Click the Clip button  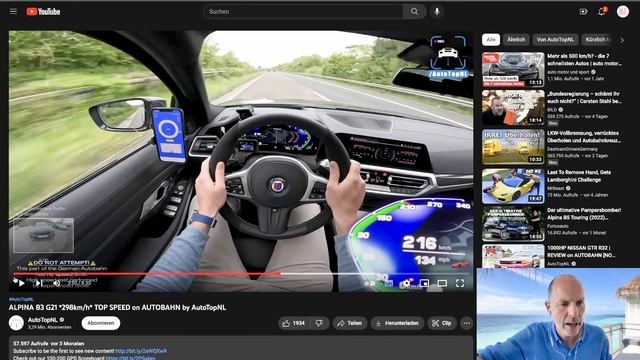click(442, 323)
